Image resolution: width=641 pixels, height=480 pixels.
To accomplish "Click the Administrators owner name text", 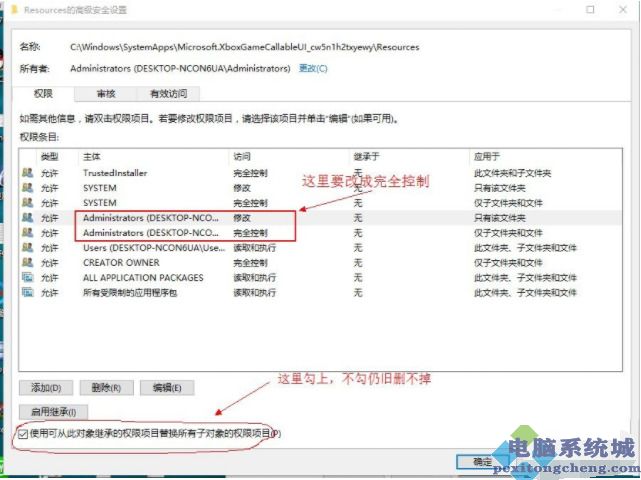I will (x=180, y=68).
